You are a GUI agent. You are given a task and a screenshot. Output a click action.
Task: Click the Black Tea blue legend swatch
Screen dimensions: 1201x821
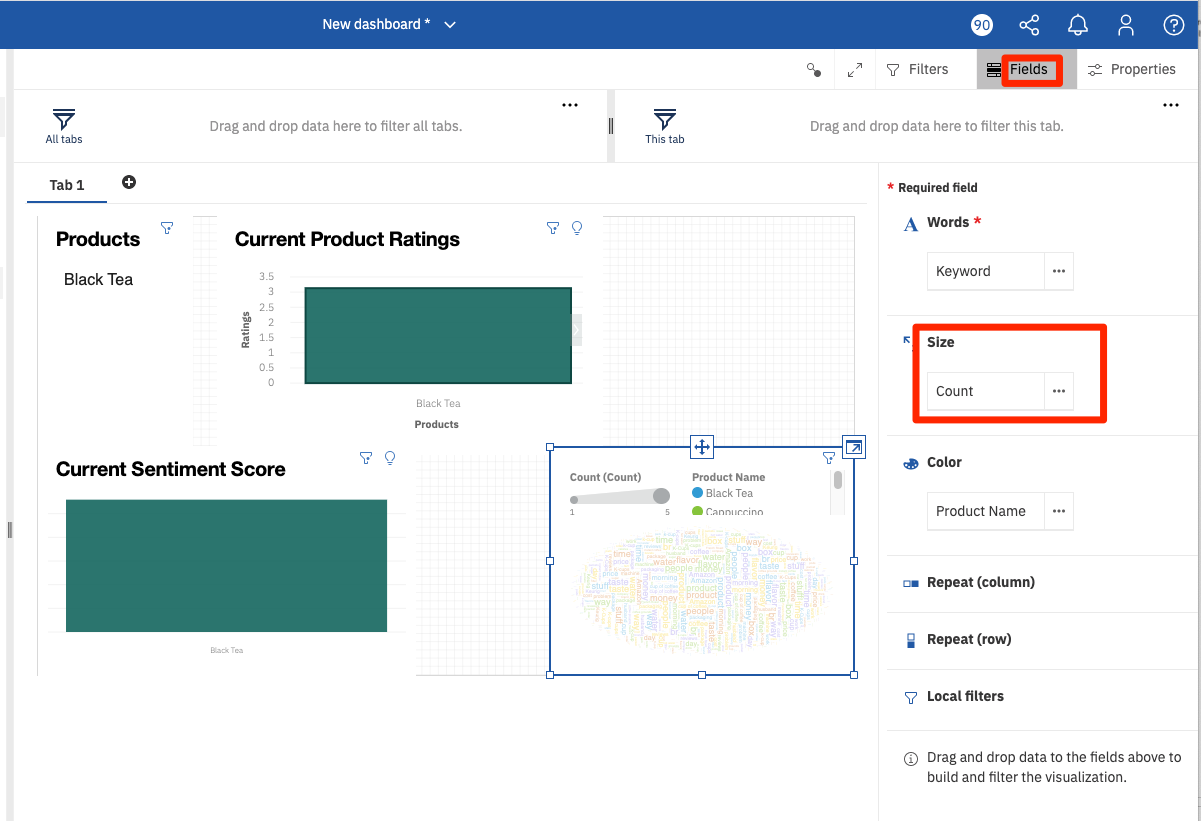698,493
